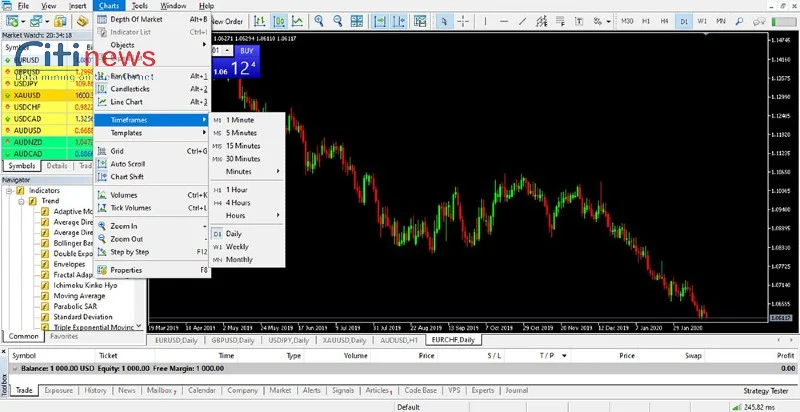
Task: Expand the Minutes submenu
Action: point(246,171)
